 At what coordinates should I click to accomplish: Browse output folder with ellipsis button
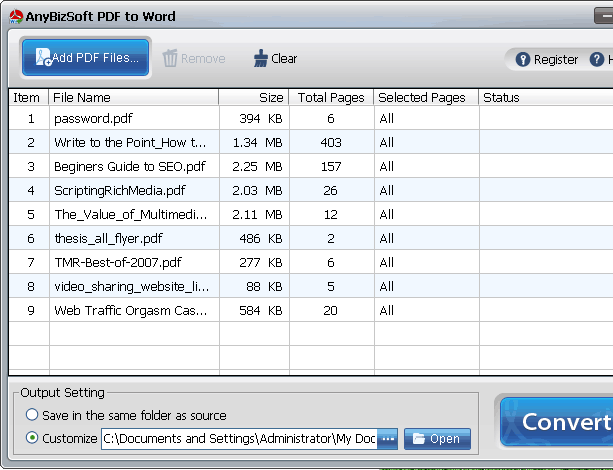(x=388, y=439)
